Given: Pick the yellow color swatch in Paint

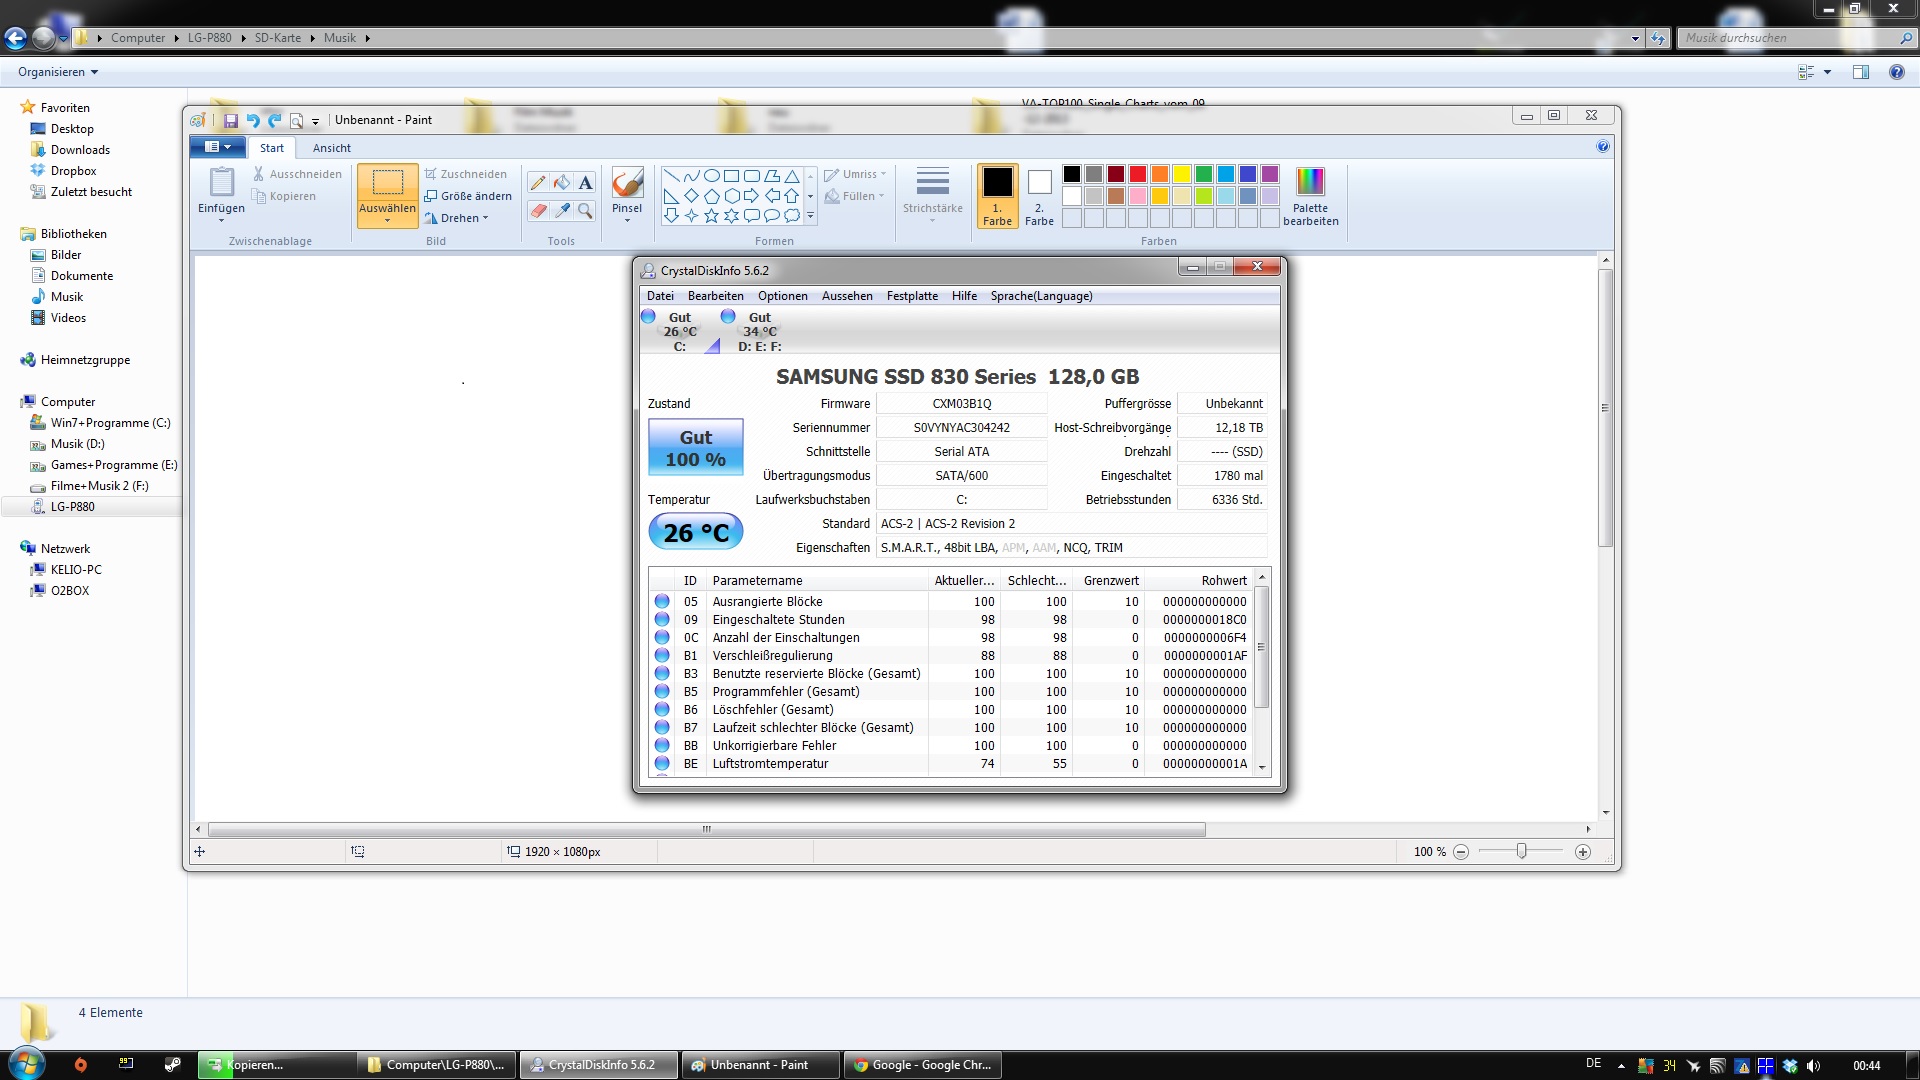Looking at the screenshot, I should (x=1182, y=174).
